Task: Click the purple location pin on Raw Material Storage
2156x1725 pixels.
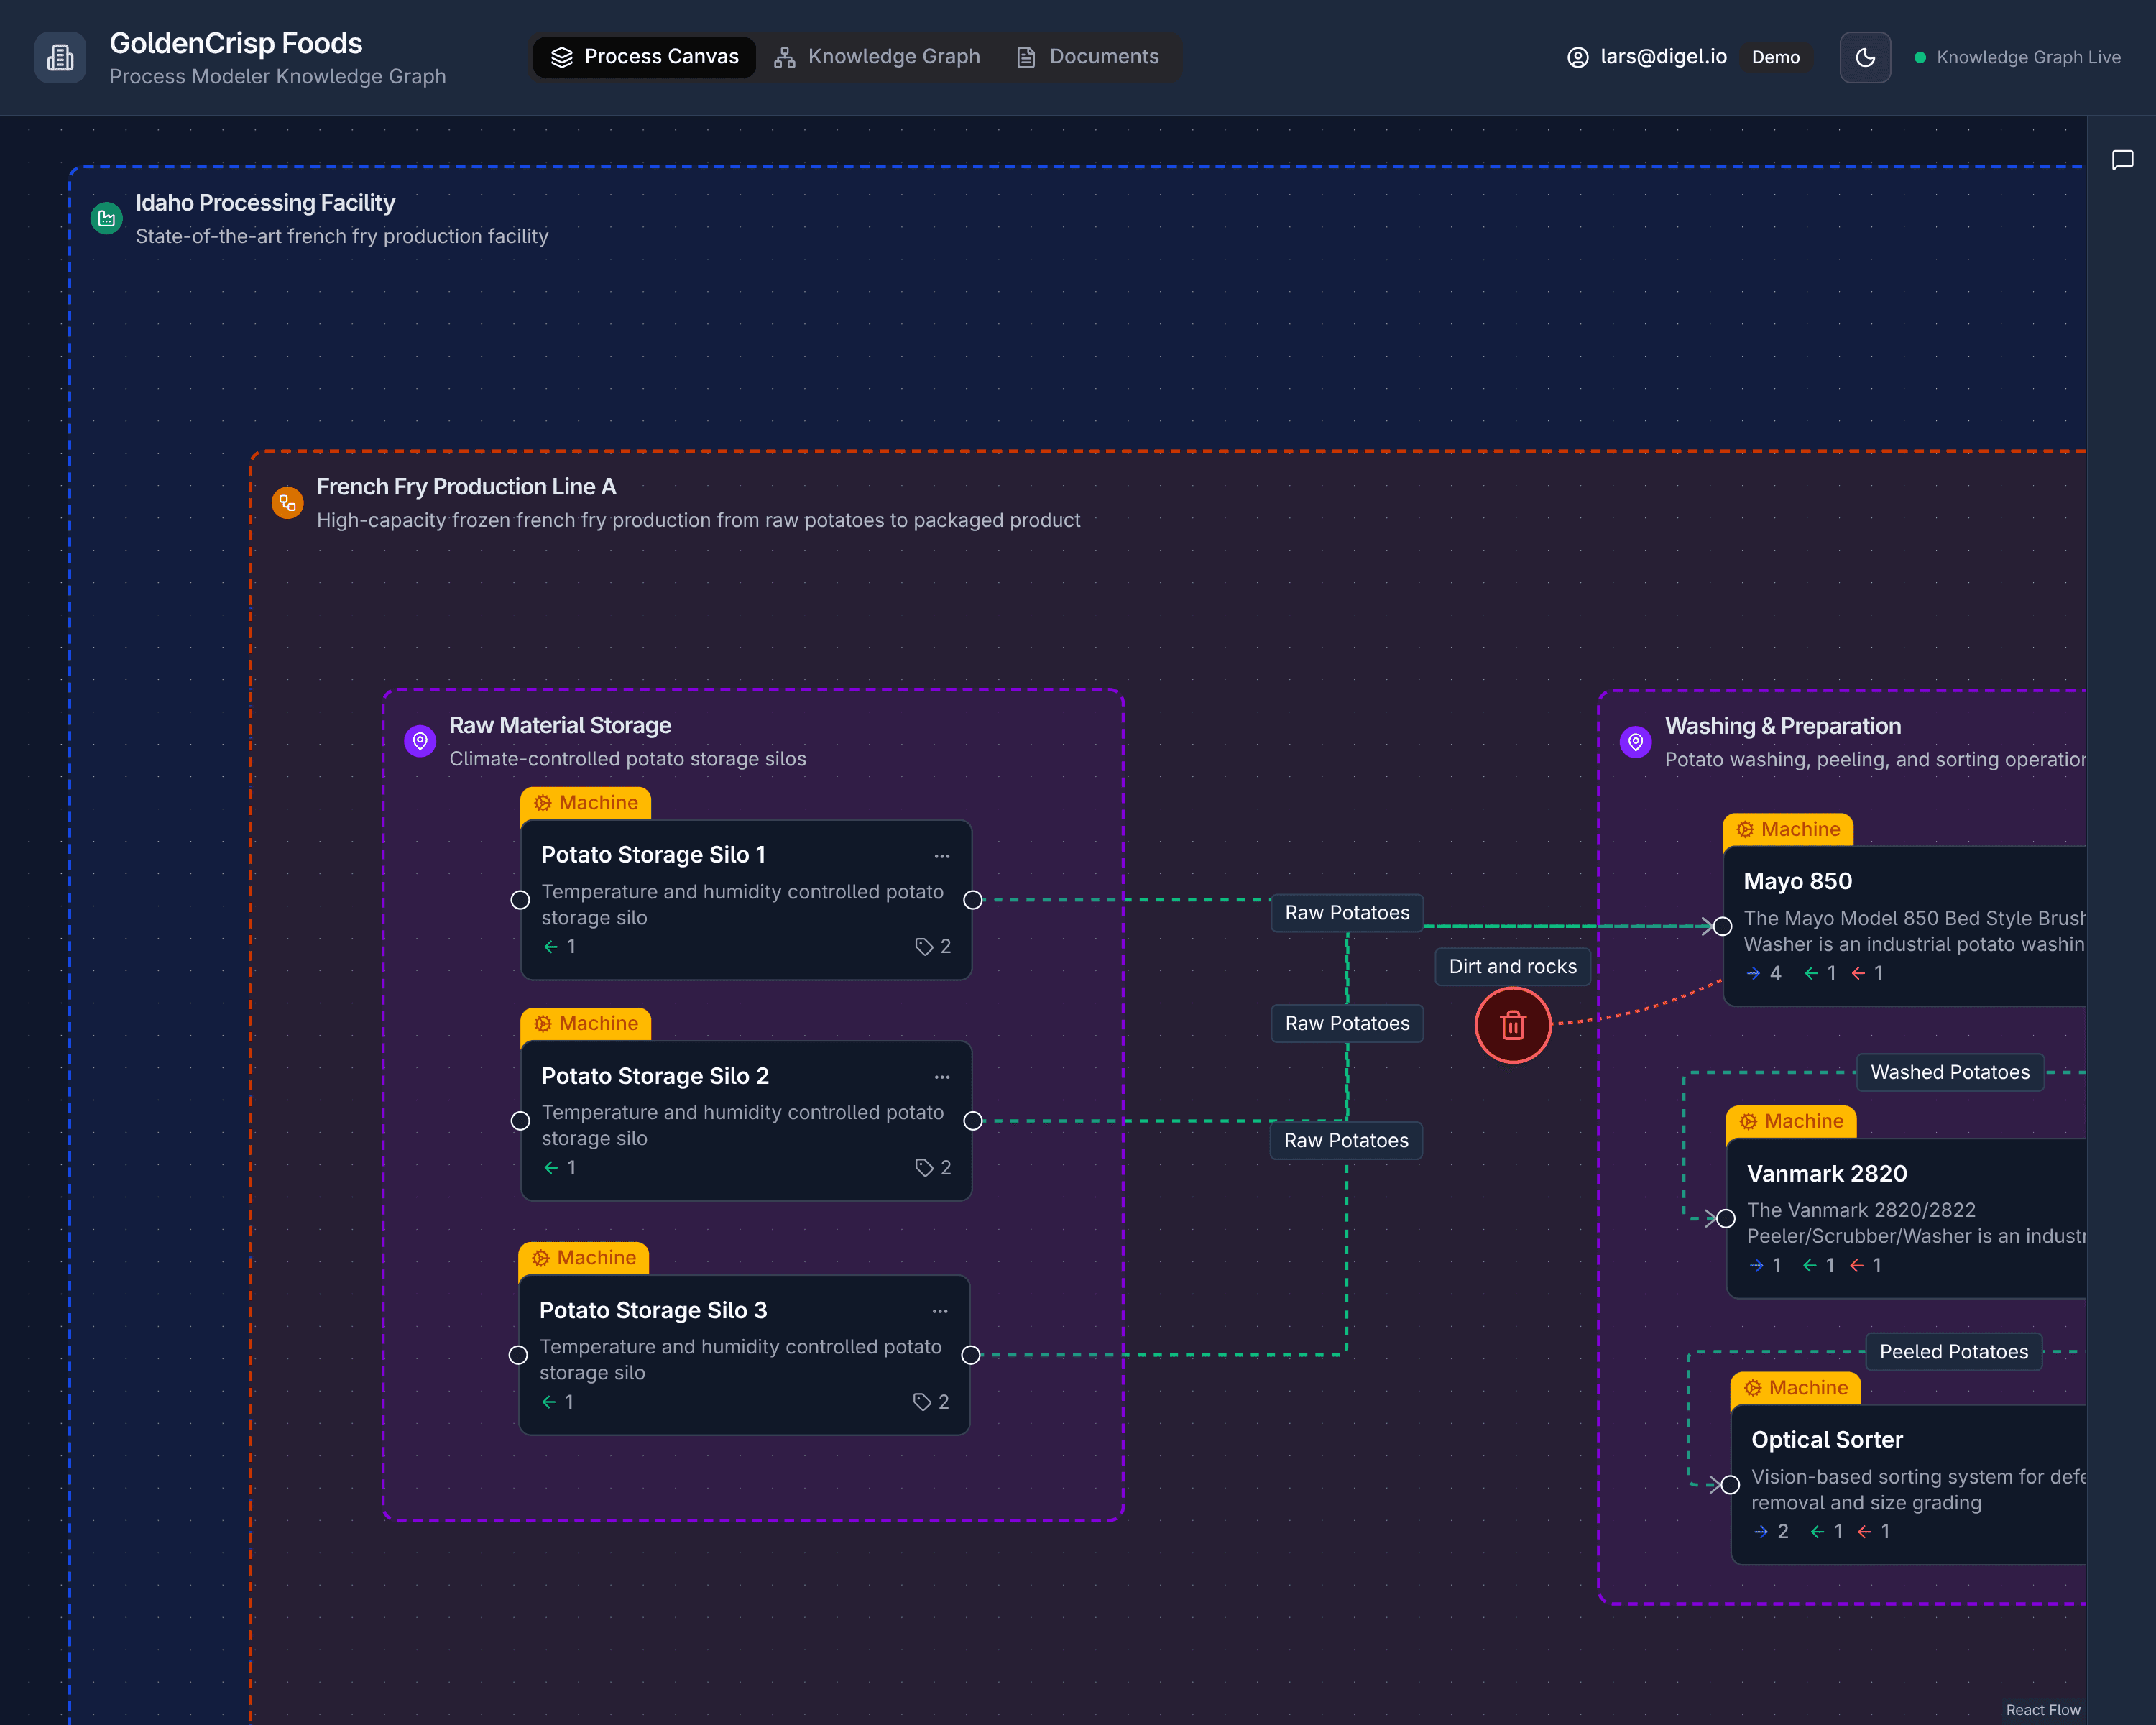Action: click(420, 740)
